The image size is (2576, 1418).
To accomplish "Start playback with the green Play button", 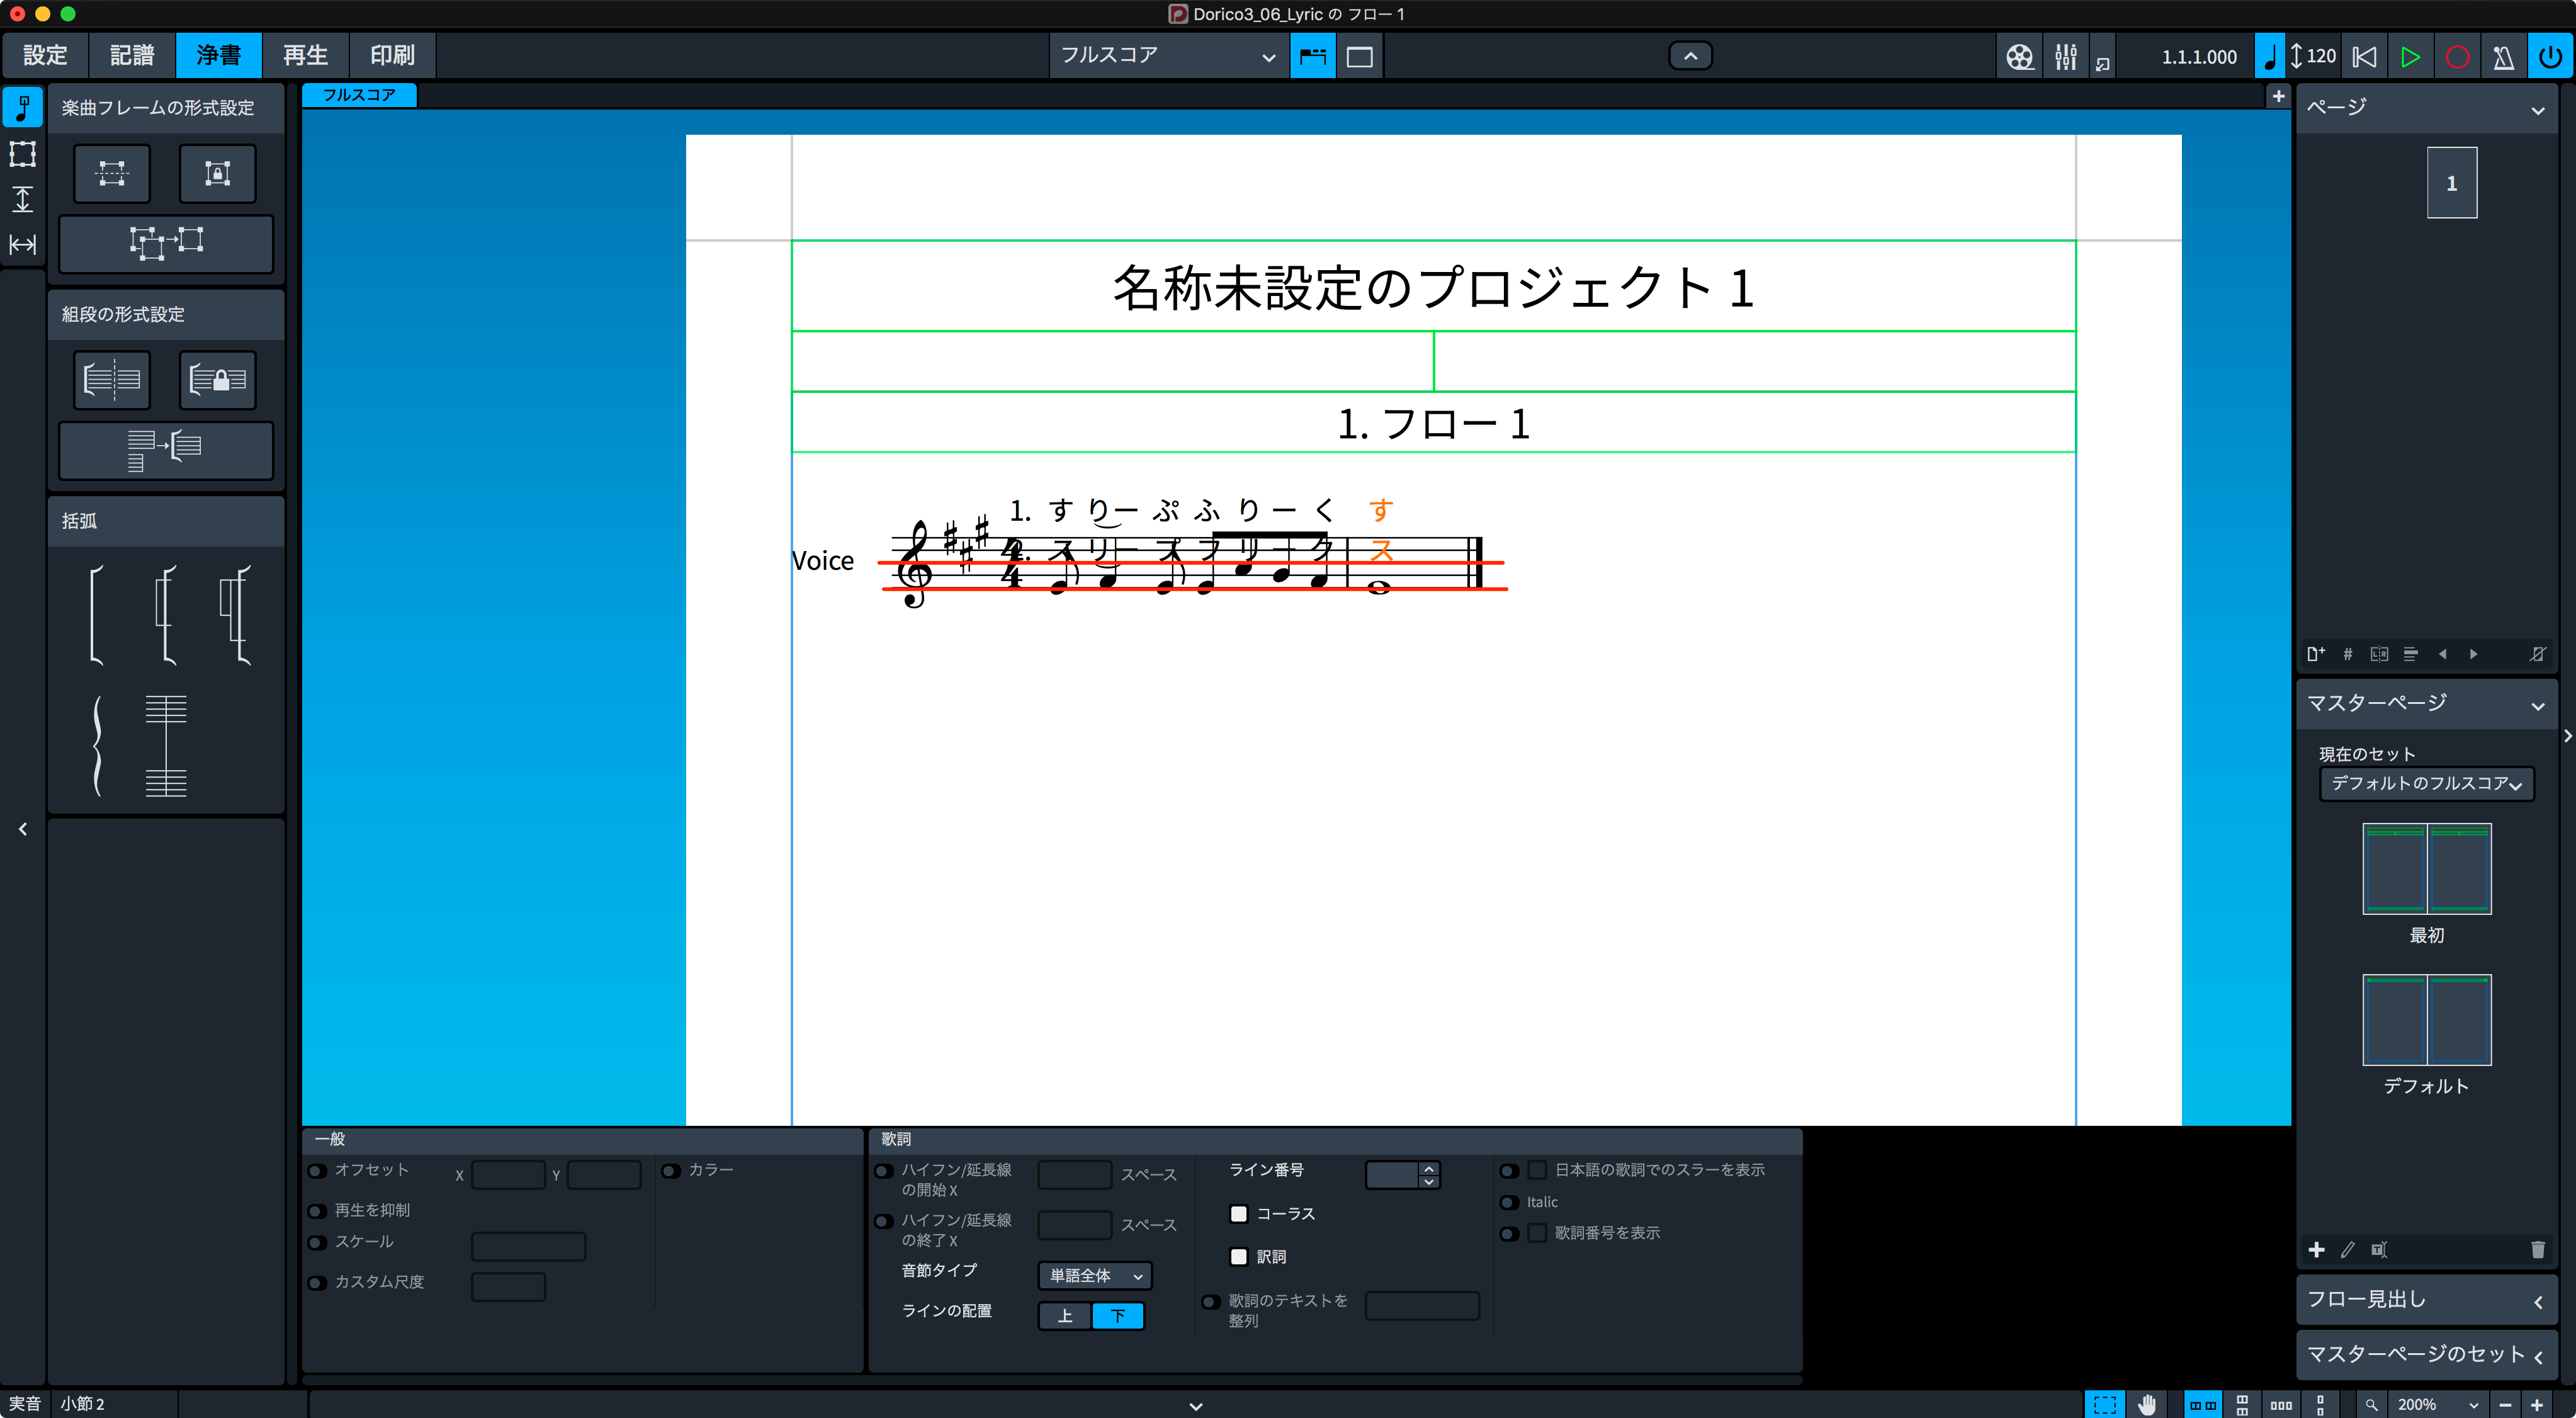I will 2410,57.
